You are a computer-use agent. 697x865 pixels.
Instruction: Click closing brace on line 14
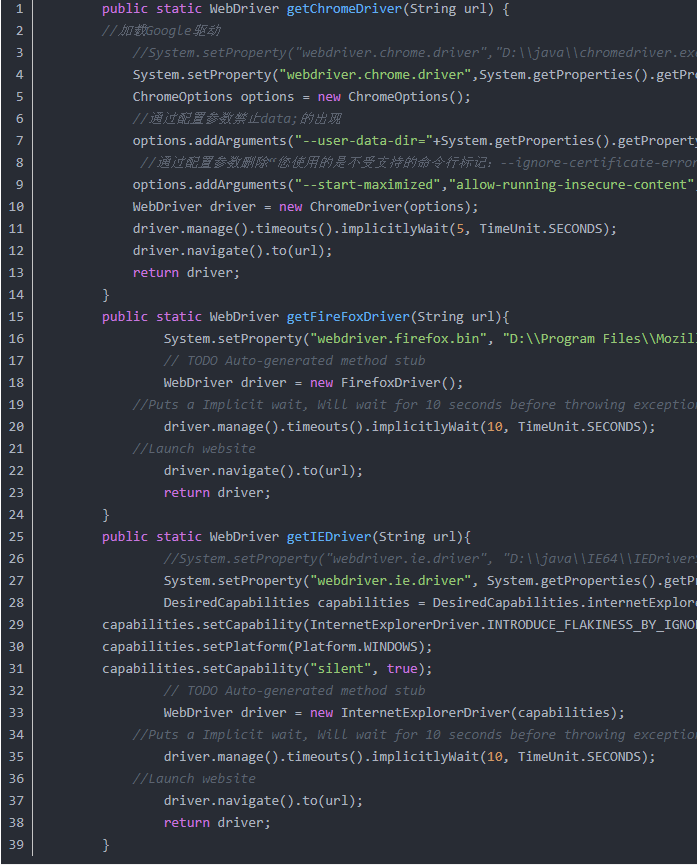tap(105, 295)
